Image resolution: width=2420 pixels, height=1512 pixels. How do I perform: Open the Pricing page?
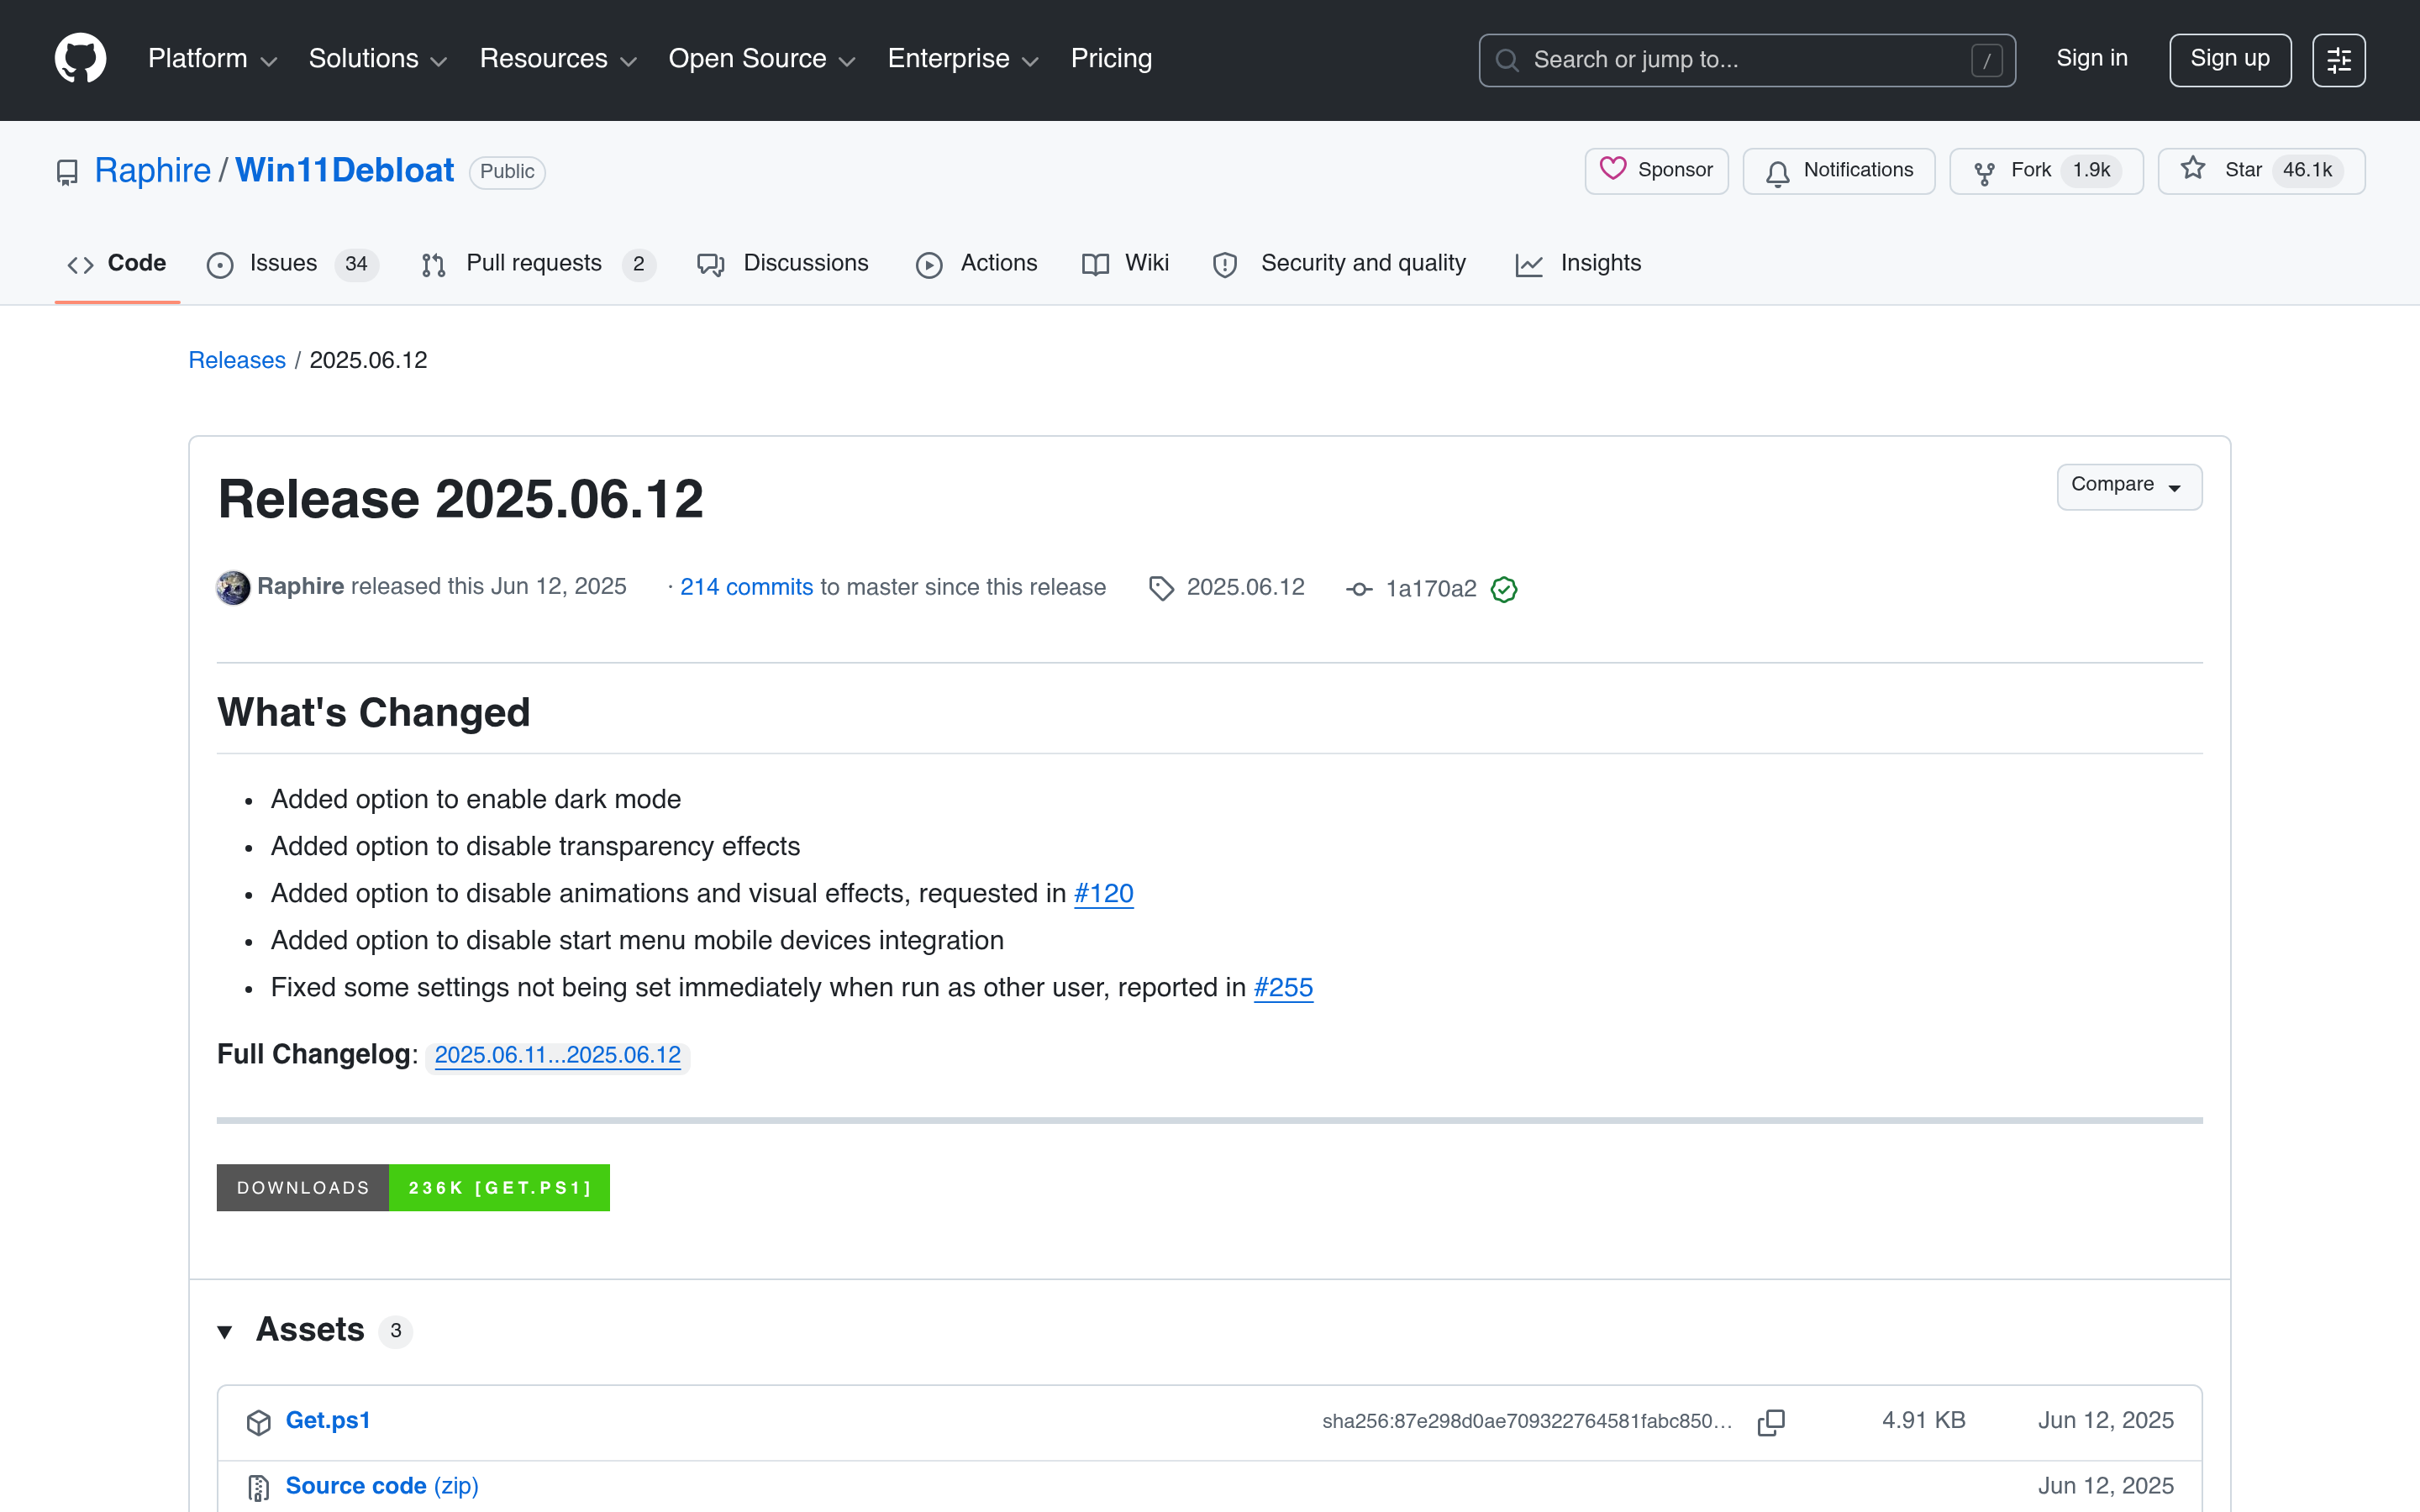pos(1111,59)
